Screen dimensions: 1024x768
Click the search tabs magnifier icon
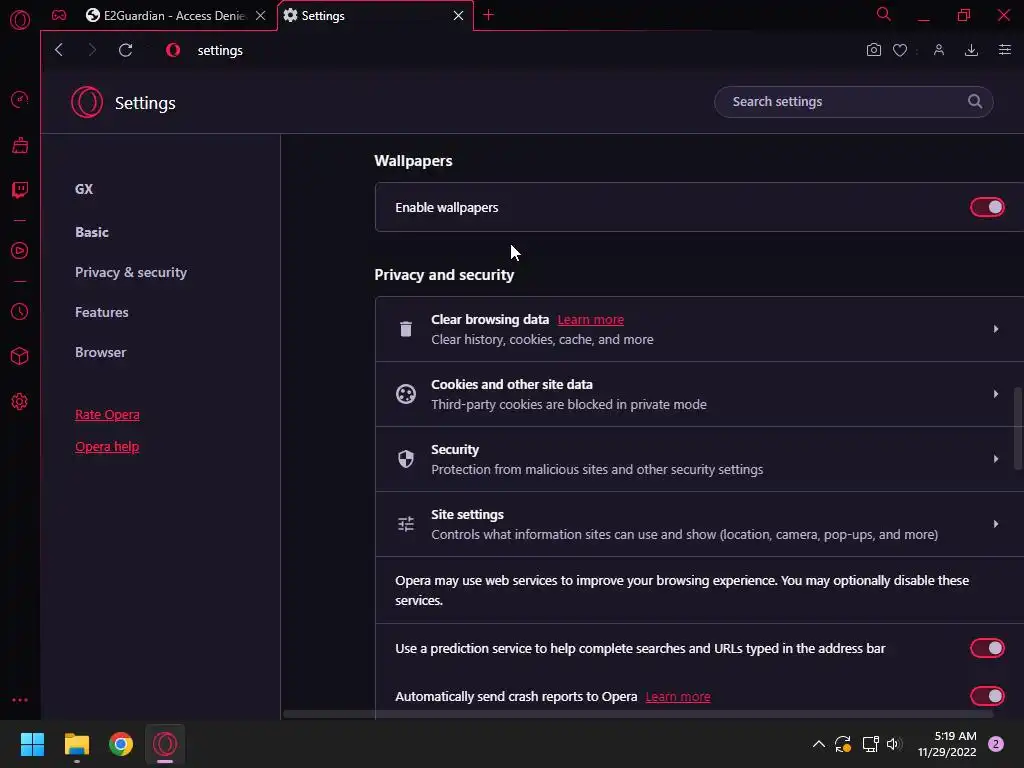[884, 14]
